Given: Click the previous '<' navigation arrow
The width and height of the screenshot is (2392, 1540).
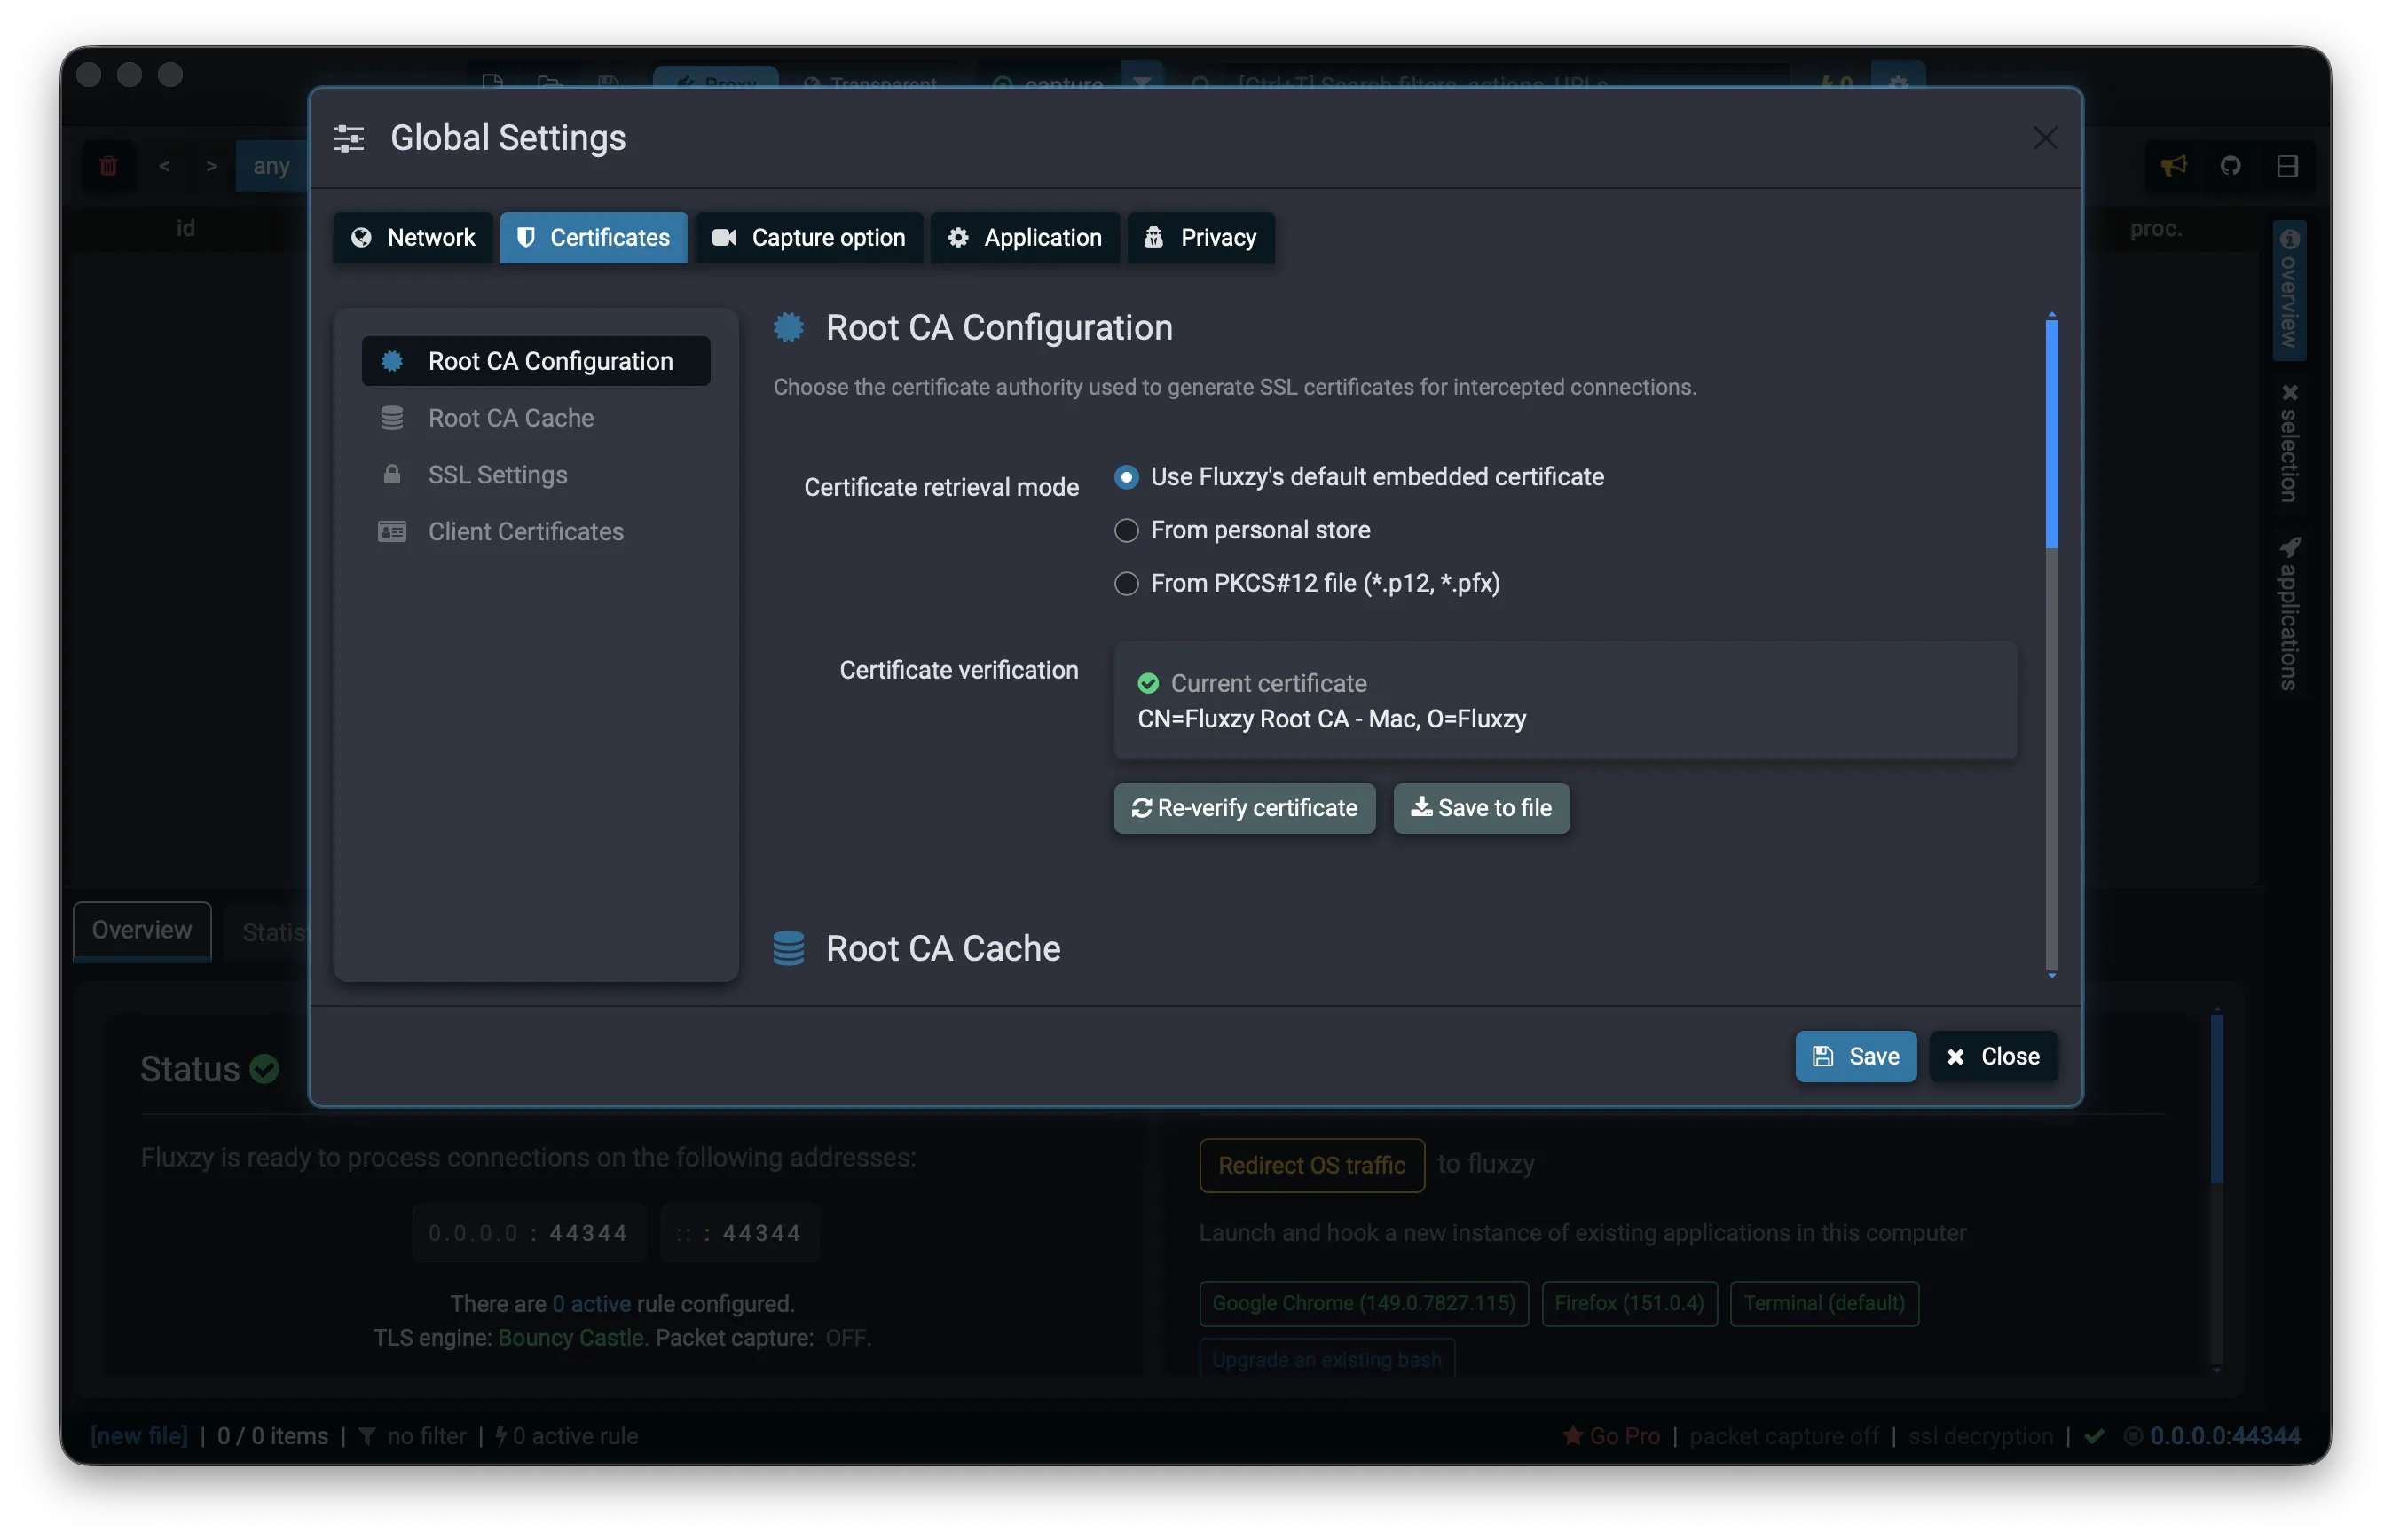Looking at the screenshot, I should [x=164, y=166].
